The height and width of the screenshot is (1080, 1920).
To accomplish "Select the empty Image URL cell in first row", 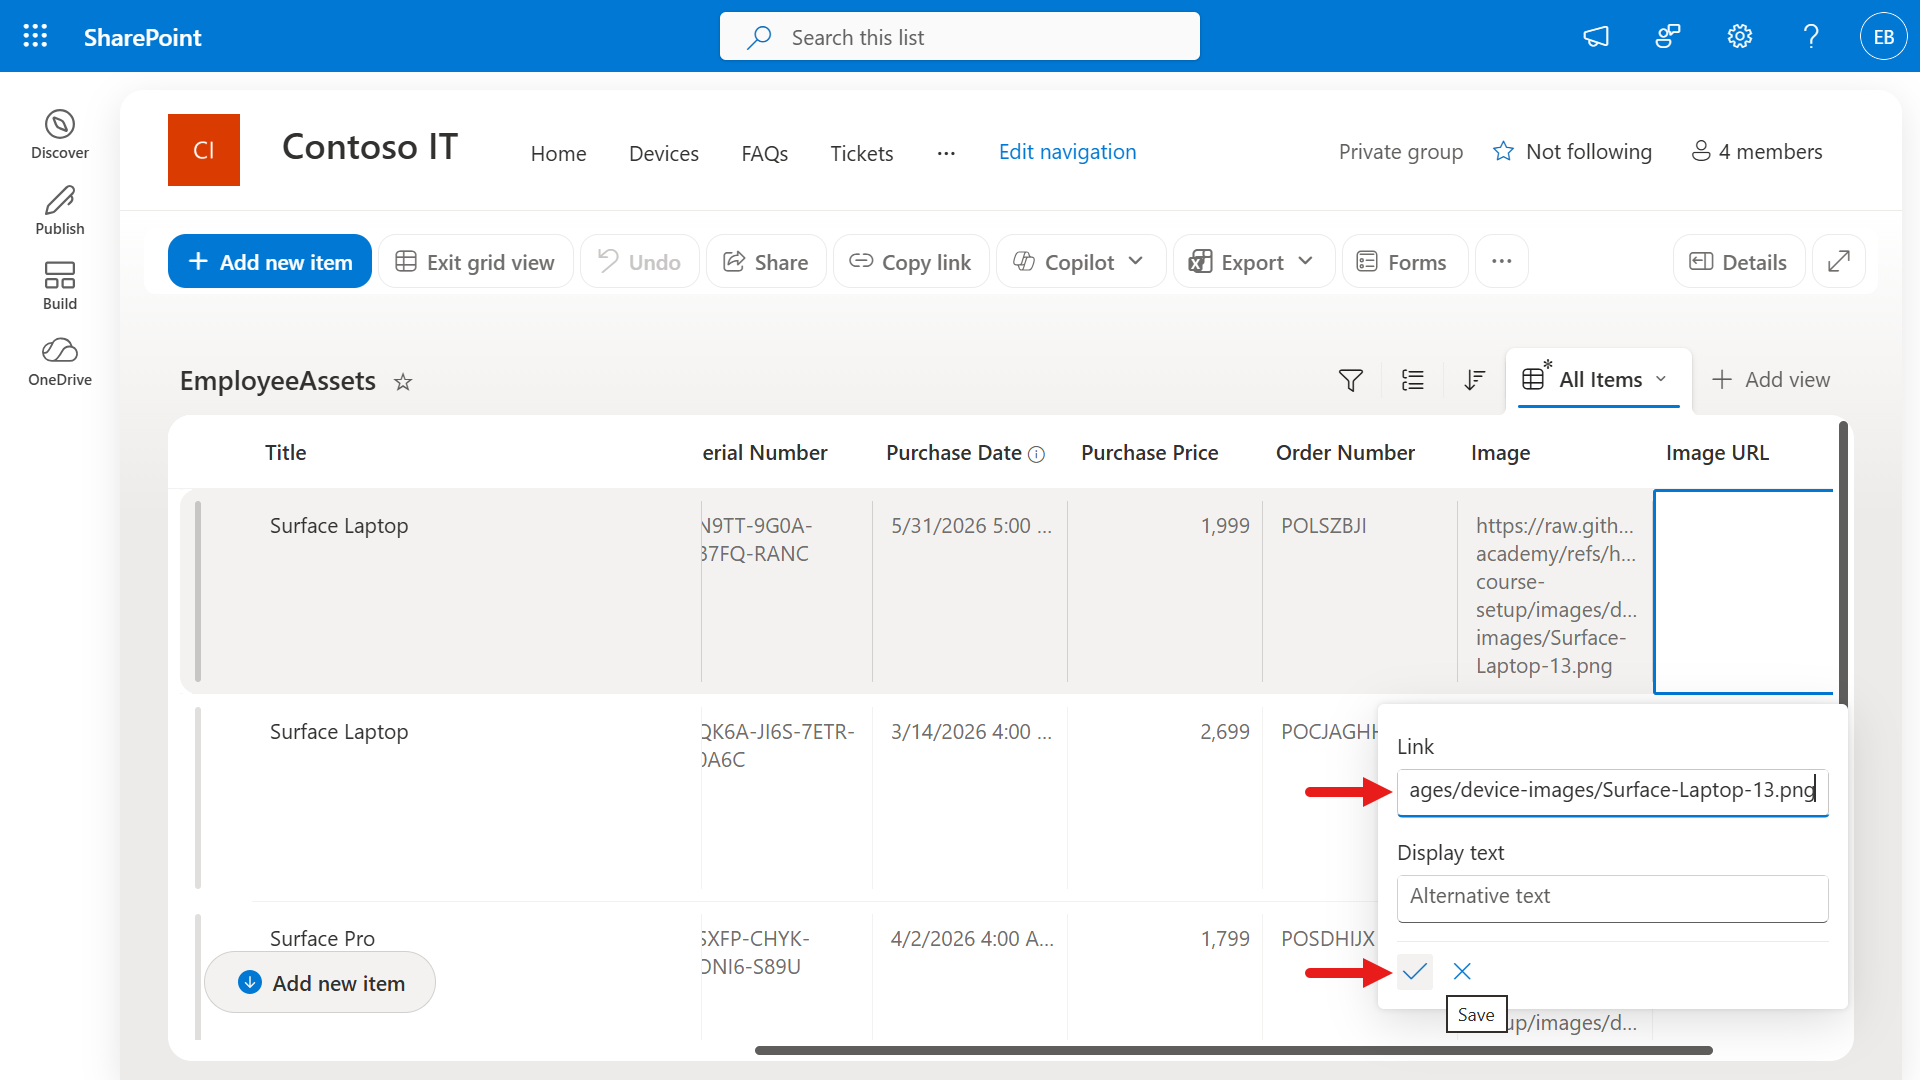I will [1744, 591].
